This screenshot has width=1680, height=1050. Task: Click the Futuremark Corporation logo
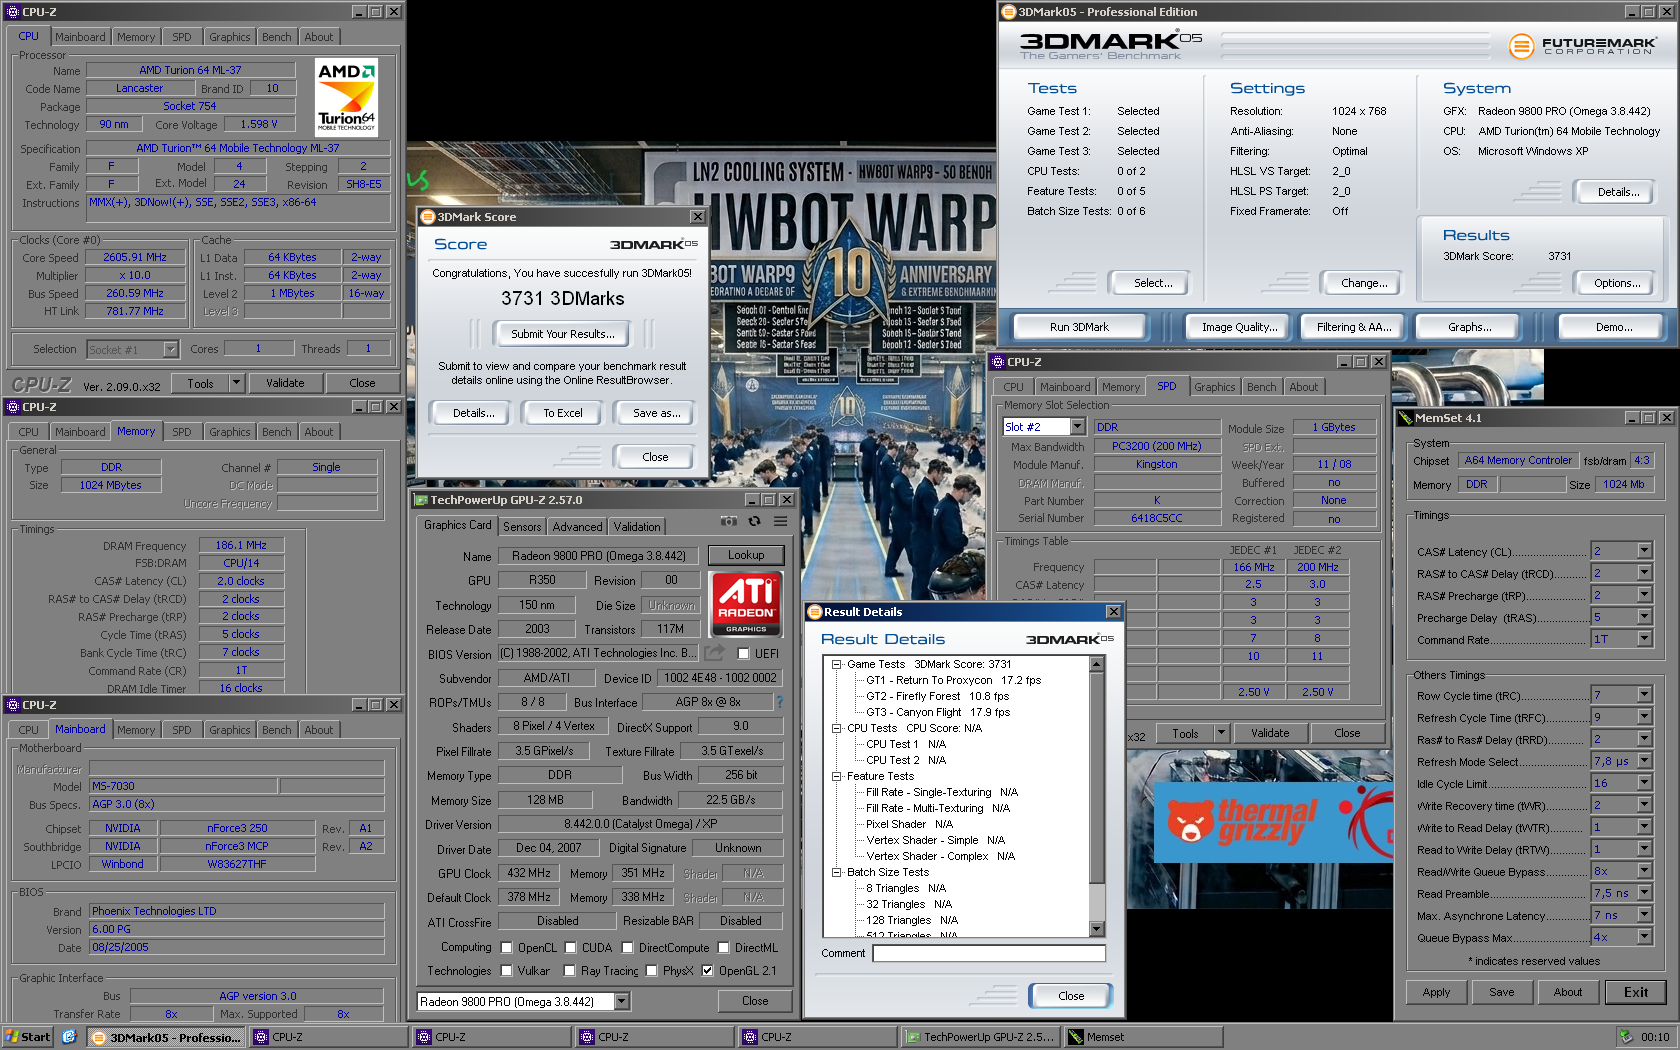coord(1582,46)
